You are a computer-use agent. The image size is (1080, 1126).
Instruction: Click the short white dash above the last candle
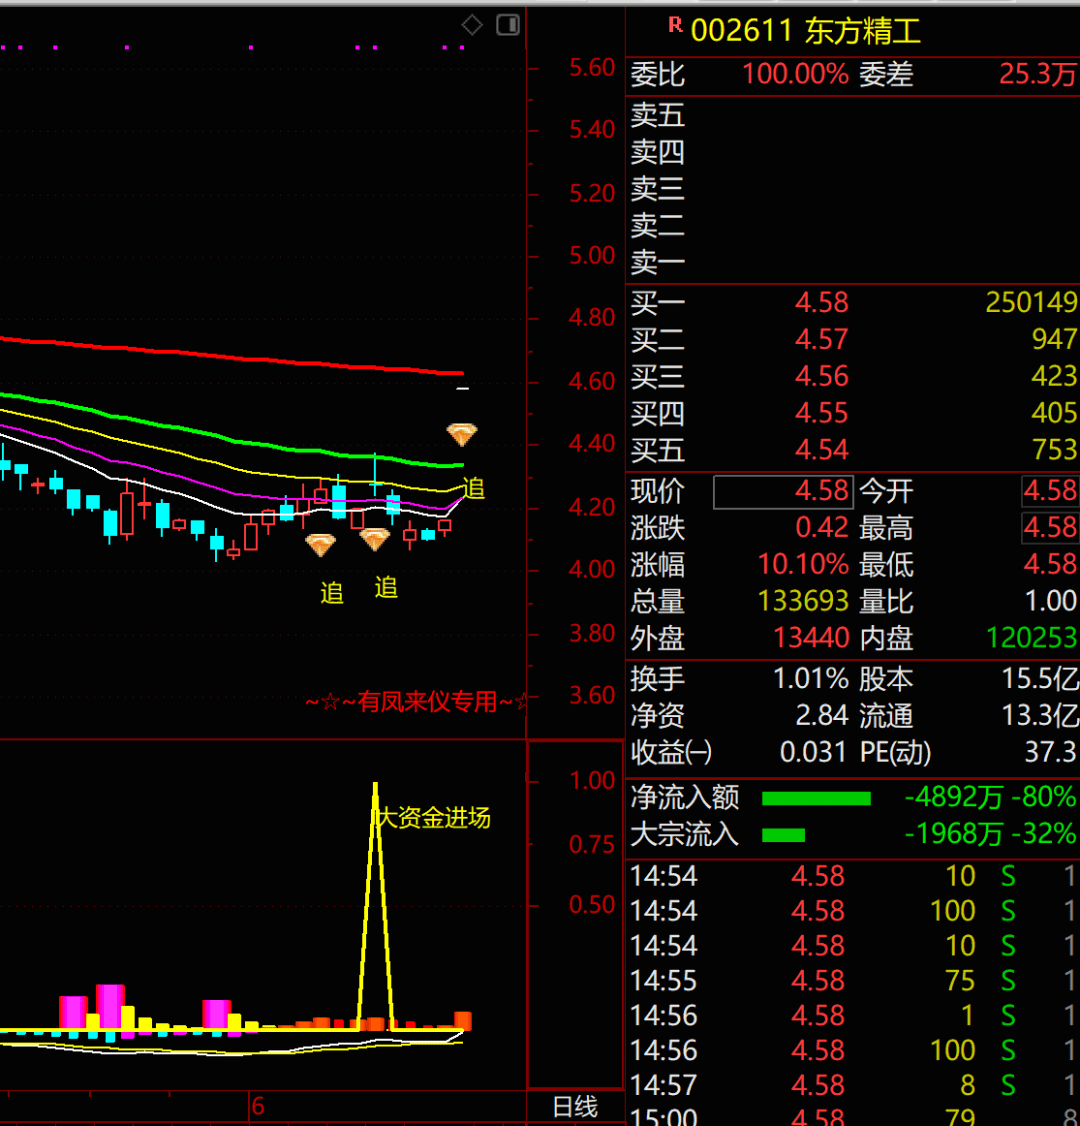462,388
